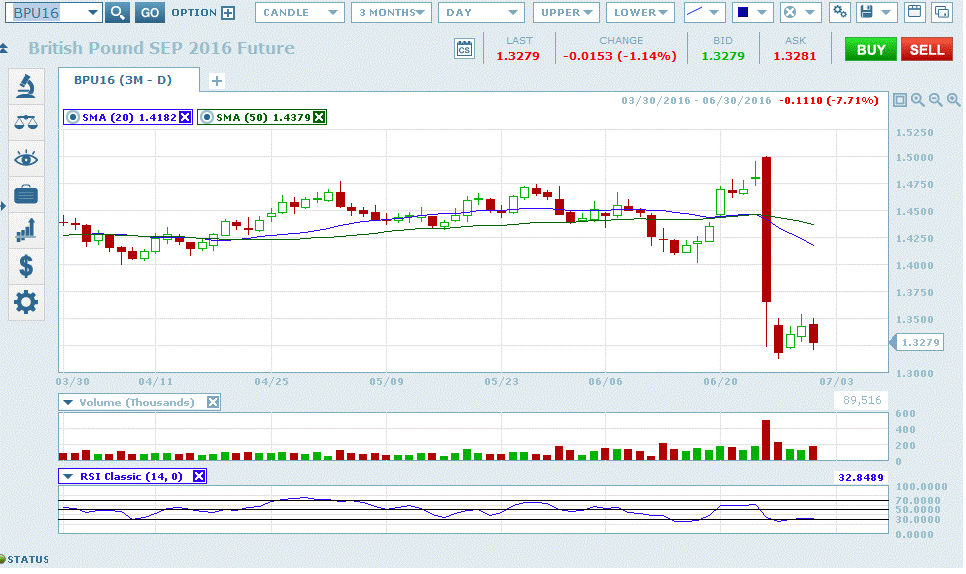The width and height of the screenshot is (966, 574).
Task: Click the range change -0.1110 (-7.71%)
Action: pos(829,100)
